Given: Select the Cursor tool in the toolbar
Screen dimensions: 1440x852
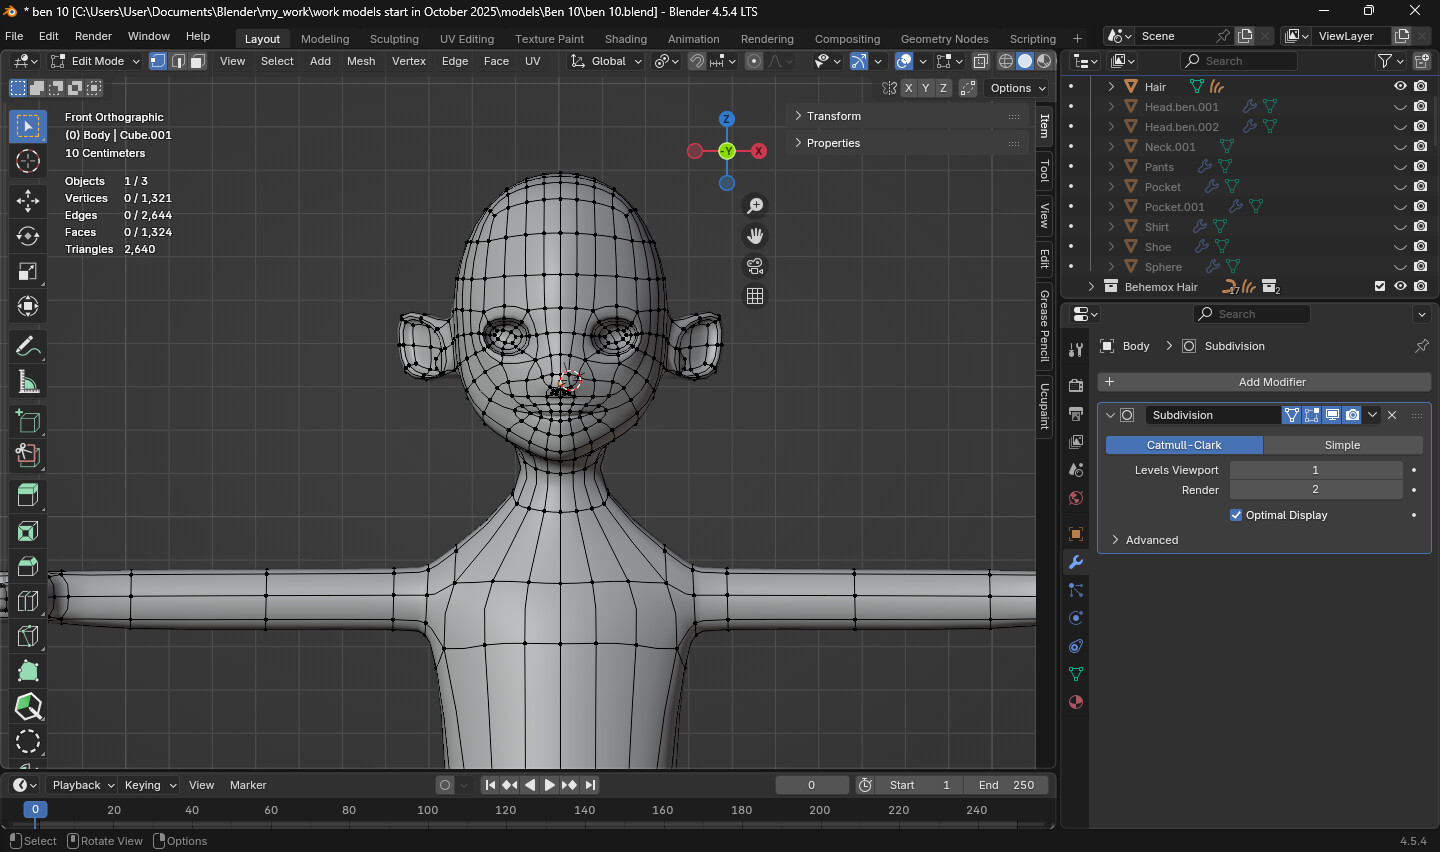Looking at the screenshot, I should (28, 161).
